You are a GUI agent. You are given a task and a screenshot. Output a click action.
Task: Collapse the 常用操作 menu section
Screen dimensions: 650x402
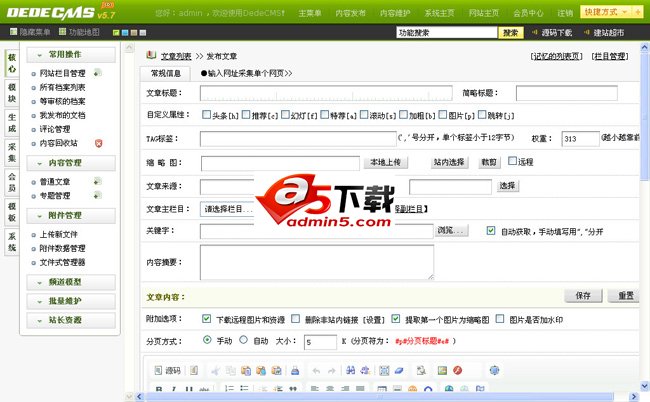[71, 55]
